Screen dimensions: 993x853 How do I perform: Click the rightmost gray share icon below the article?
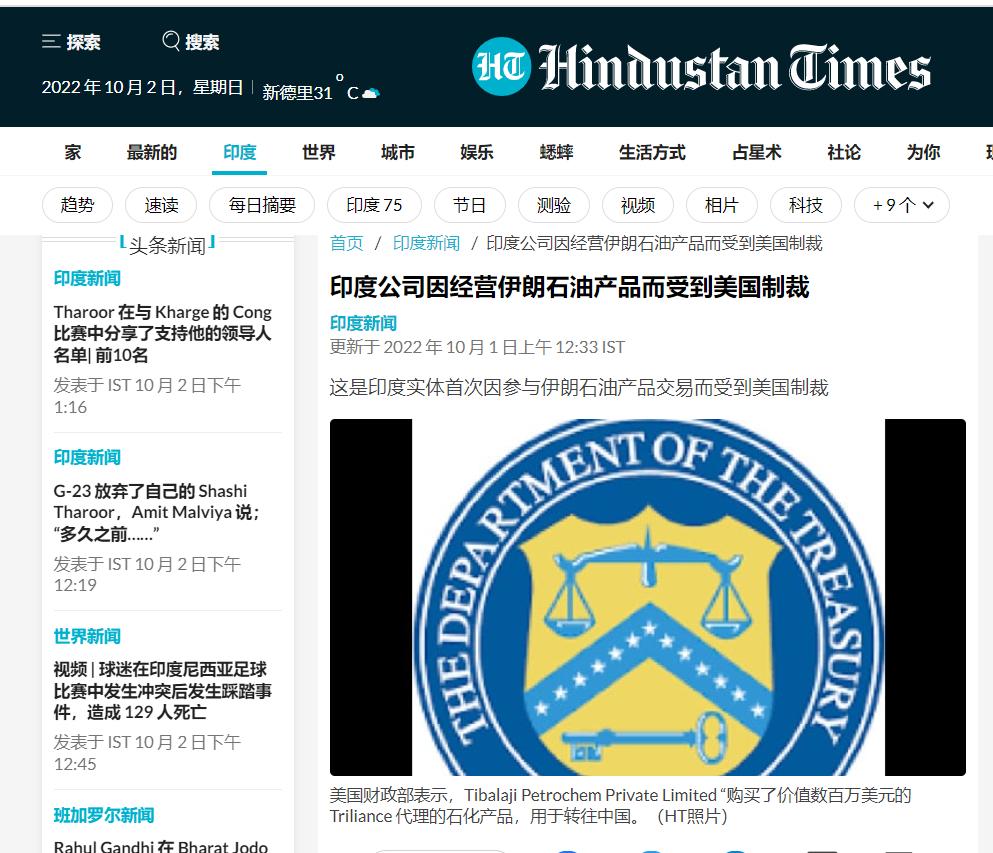[901, 850]
